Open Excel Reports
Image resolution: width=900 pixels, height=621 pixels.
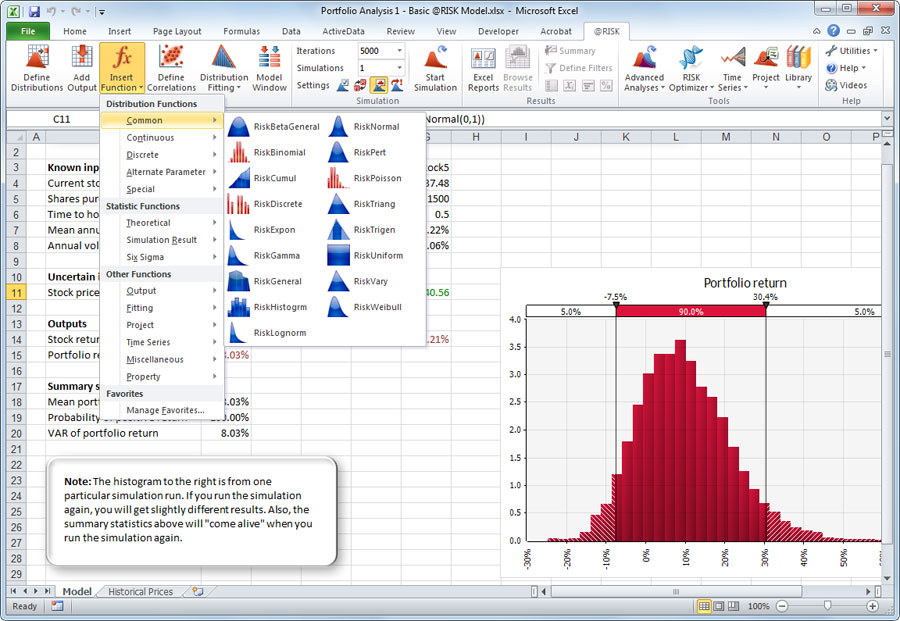(x=483, y=68)
